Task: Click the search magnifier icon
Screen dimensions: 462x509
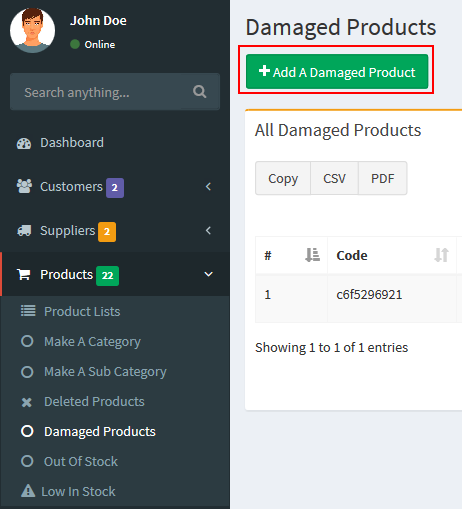Action: coord(199,91)
